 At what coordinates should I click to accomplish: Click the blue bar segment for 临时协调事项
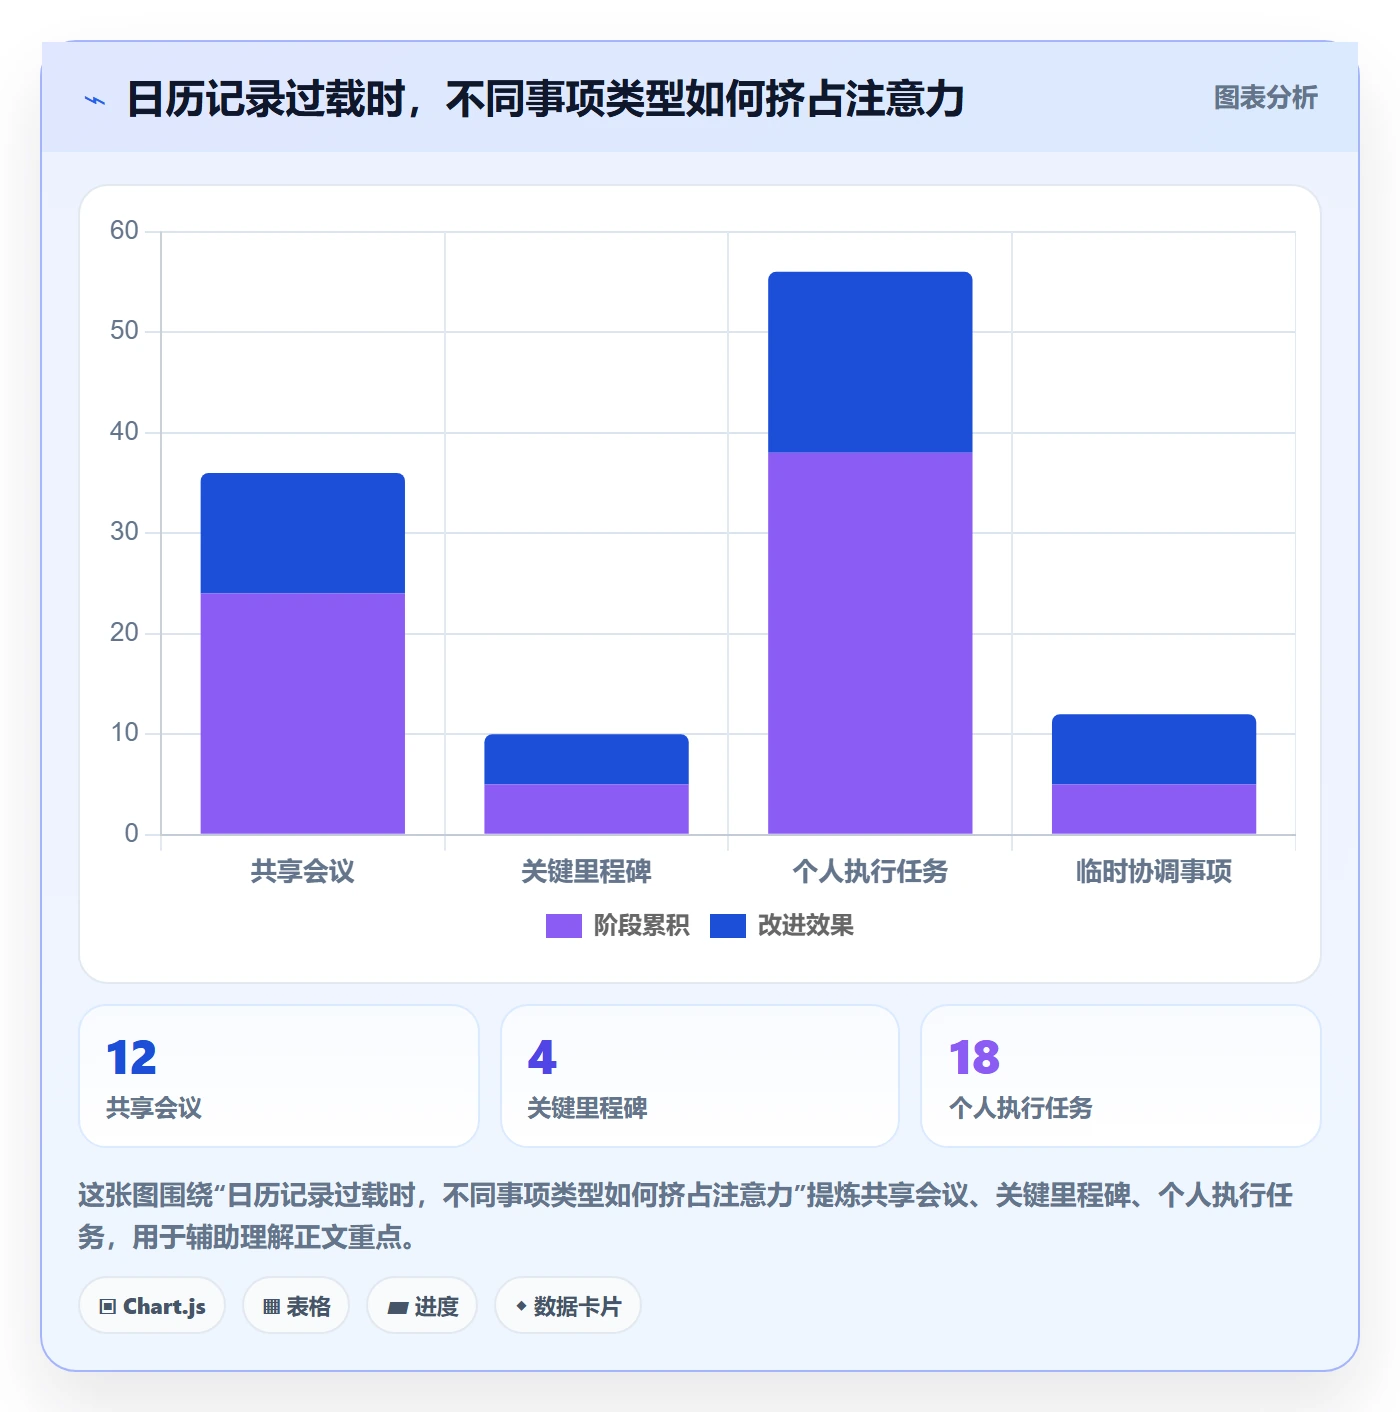(x=1154, y=749)
